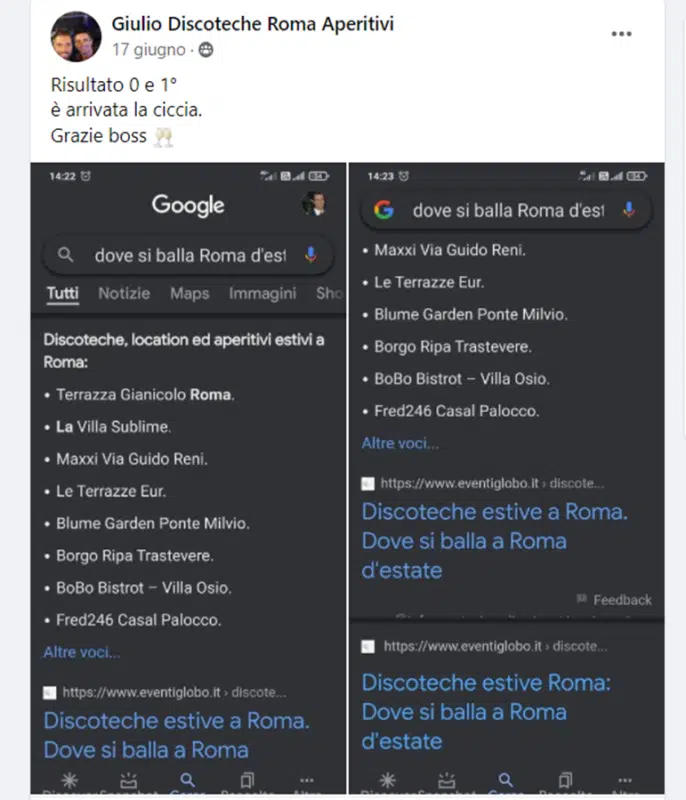Open the three-dot post options menu

click(x=621, y=34)
